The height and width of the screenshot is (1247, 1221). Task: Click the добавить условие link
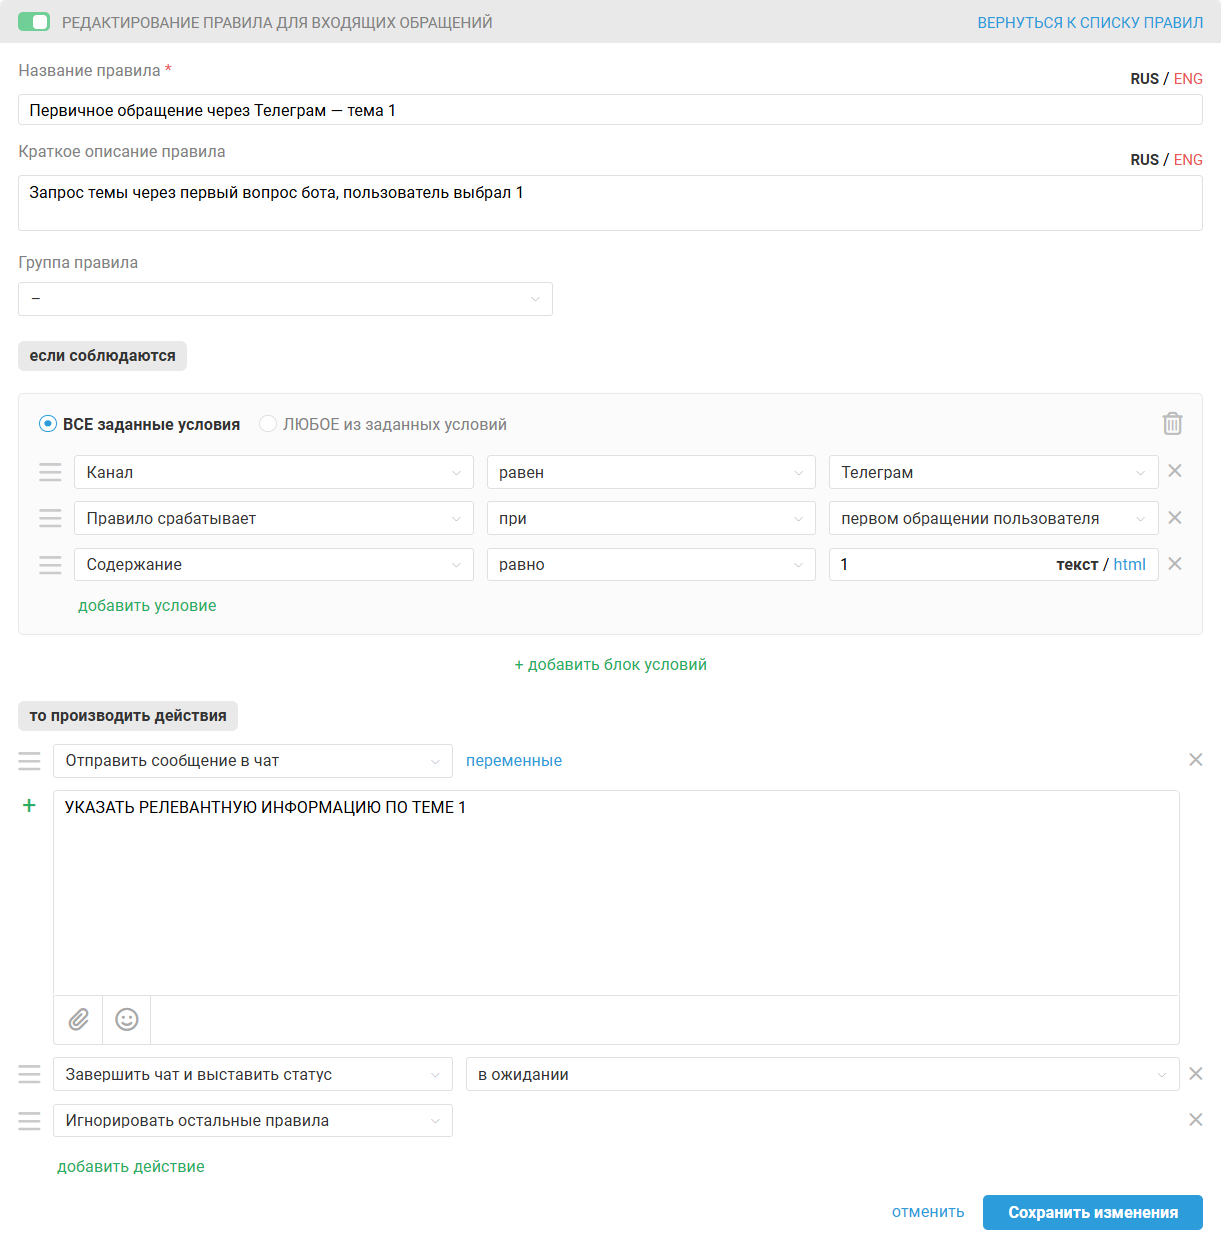pos(147,605)
